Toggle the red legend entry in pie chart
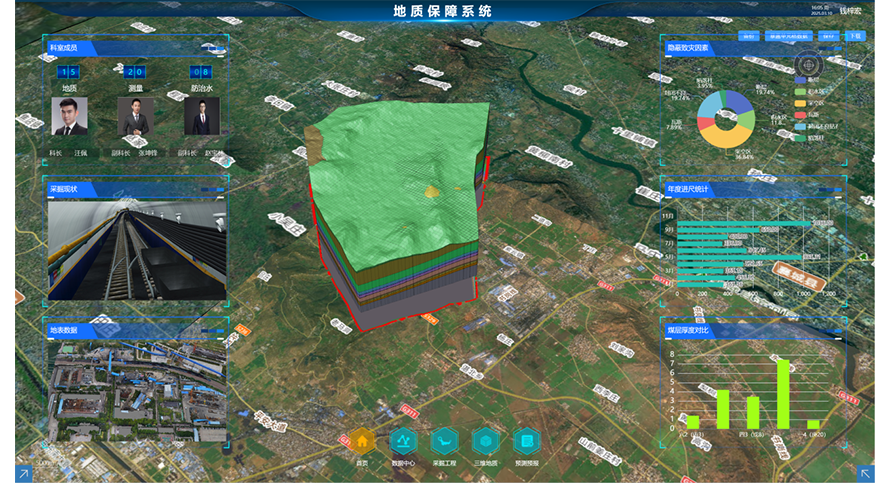This screenshot has width=891, height=483. [799, 115]
